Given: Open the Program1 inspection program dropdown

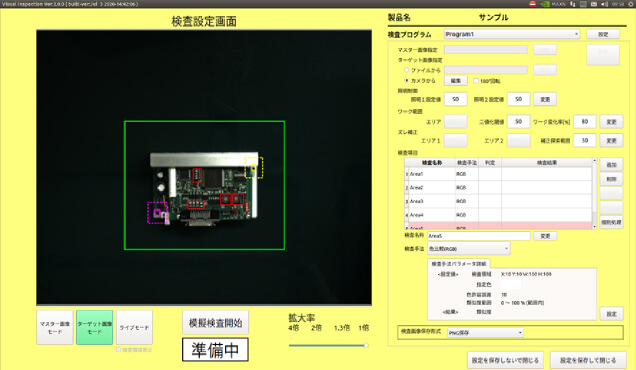Looking at the screenshot, I should [x=512, y=34].
